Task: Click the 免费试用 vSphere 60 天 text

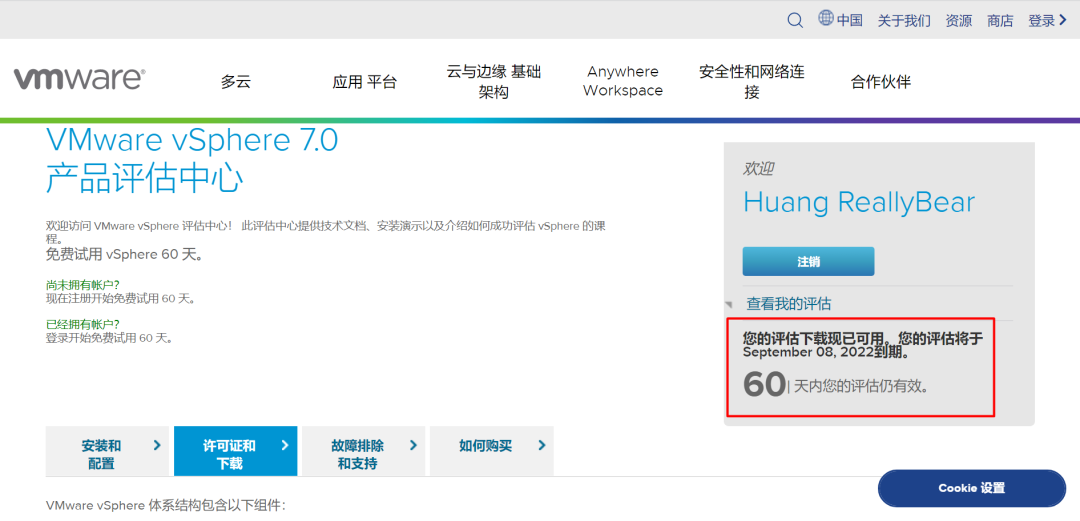Action: (x=124, y=254)
